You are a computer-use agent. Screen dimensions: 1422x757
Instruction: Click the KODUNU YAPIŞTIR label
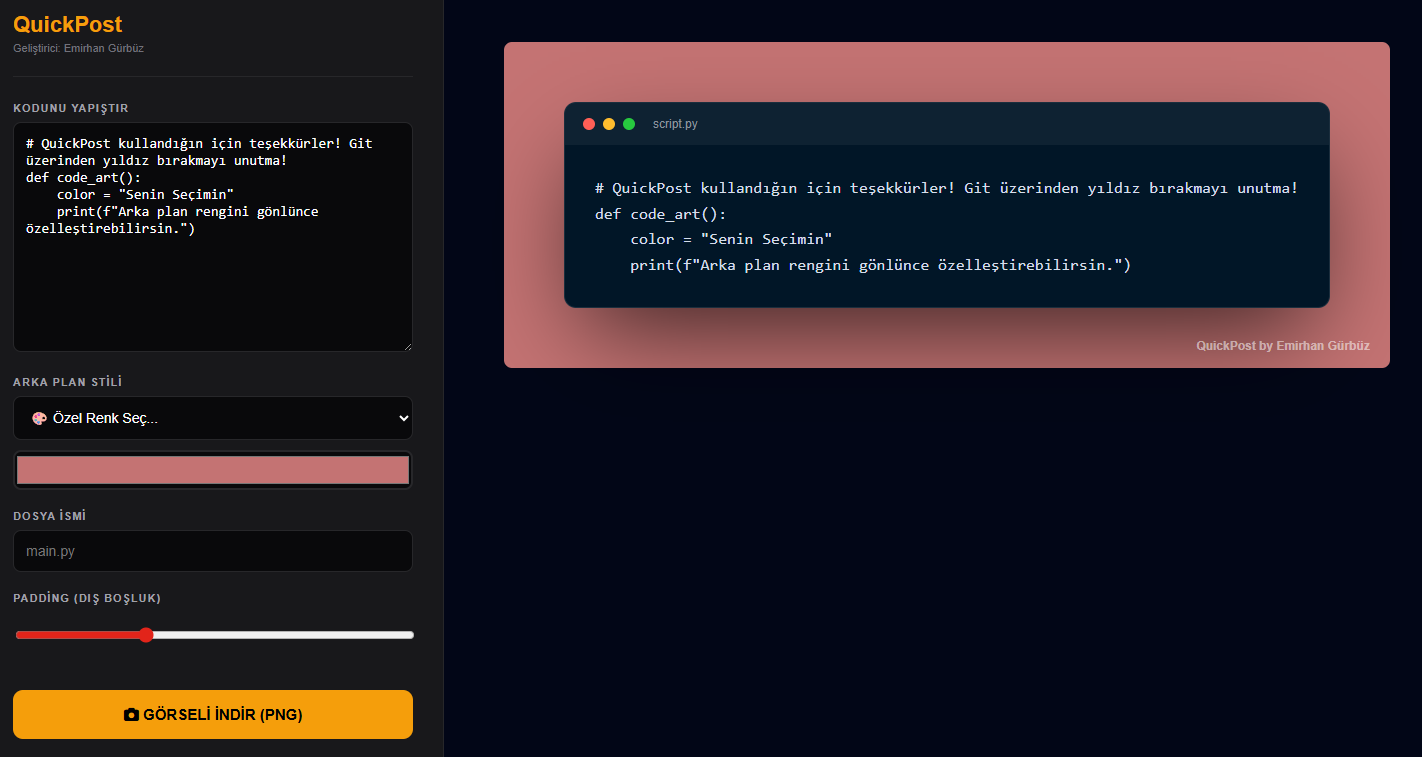(71, 108)
